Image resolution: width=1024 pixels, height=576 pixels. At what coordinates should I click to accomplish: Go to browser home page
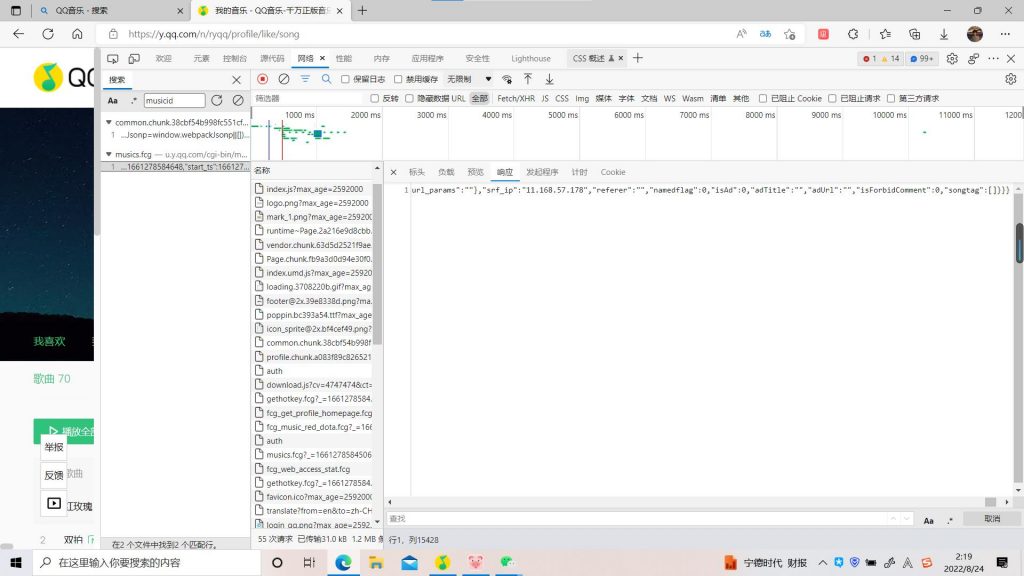pos(77,34)
